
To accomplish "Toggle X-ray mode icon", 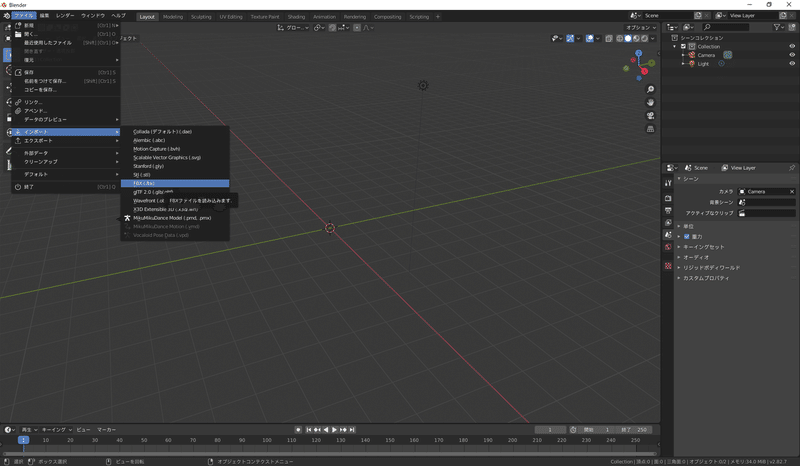I will coord(609,38).
